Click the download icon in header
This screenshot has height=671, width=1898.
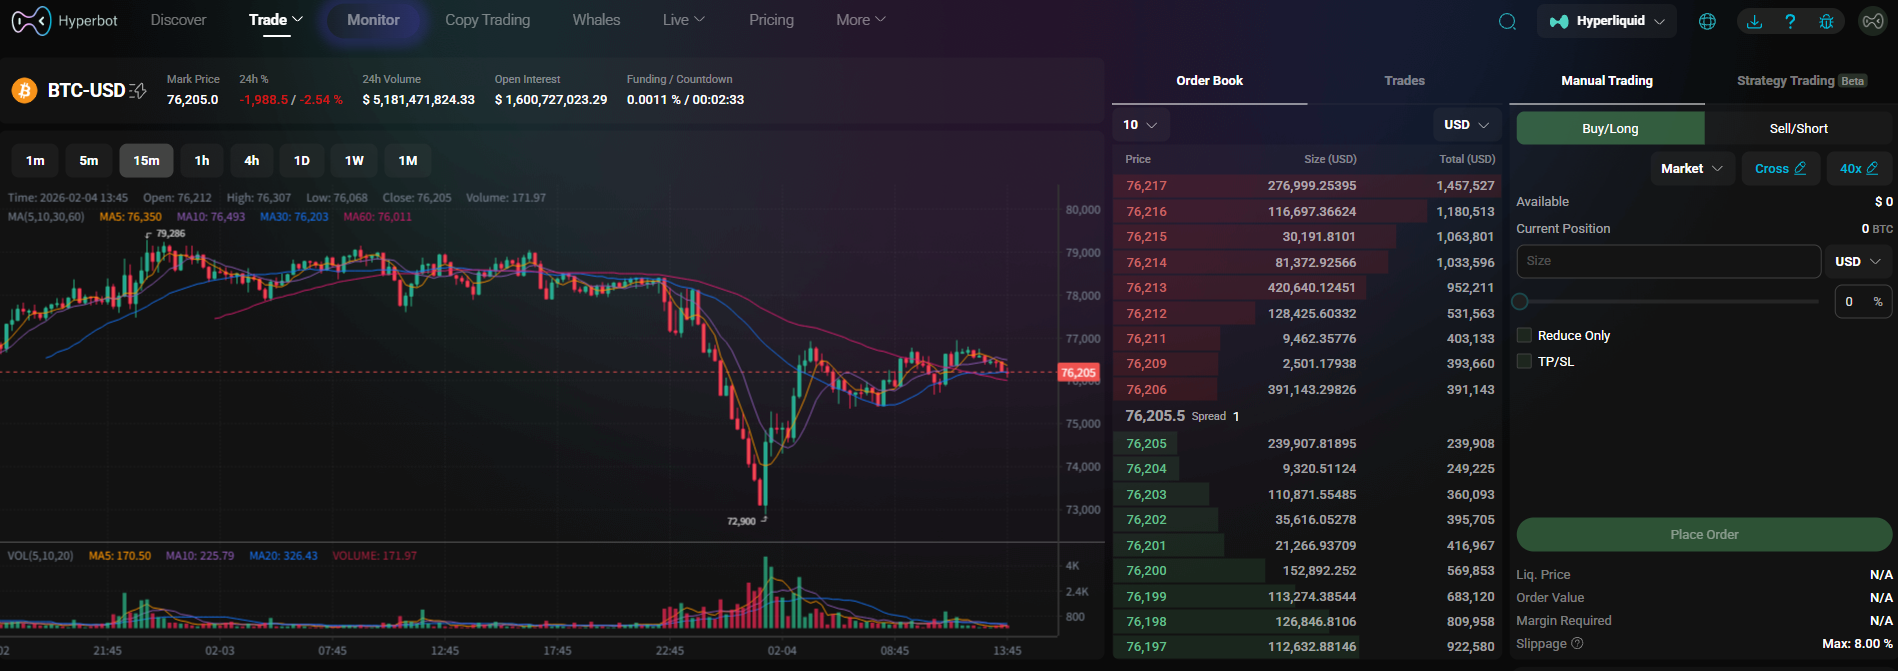click(1754, 21)
